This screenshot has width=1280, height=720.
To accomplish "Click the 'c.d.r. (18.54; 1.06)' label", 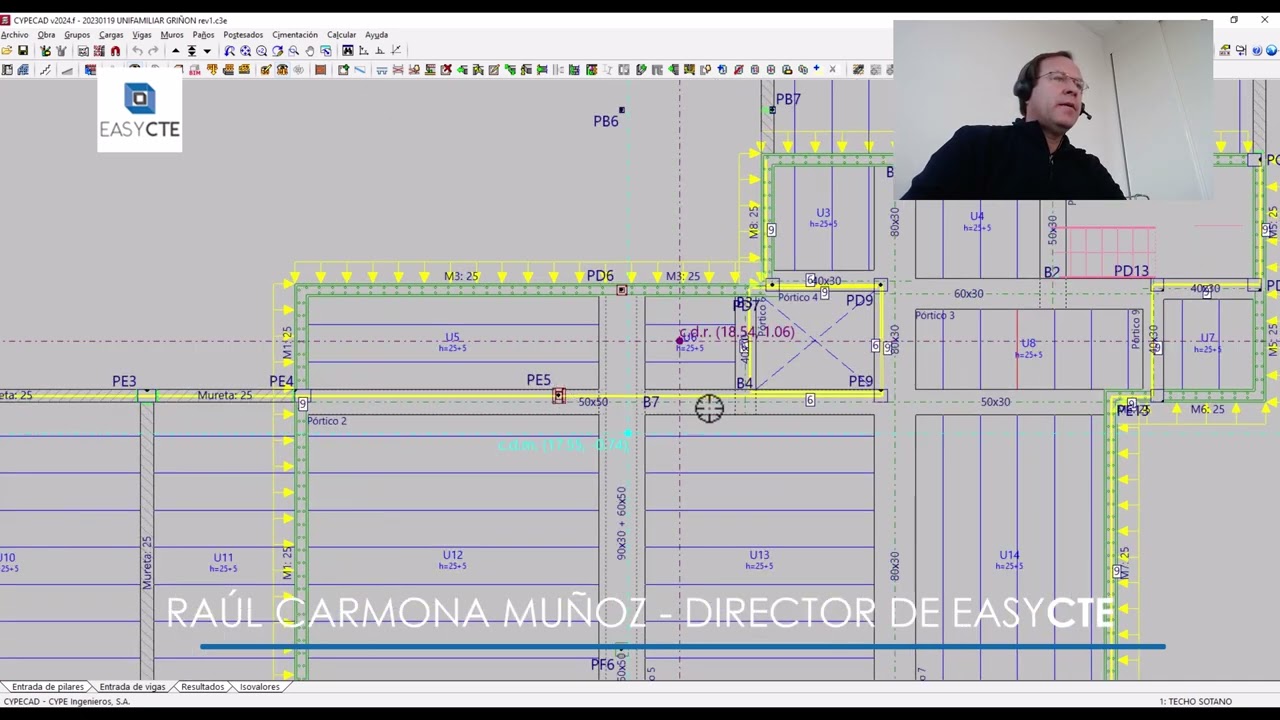I will tap(736, 332).
